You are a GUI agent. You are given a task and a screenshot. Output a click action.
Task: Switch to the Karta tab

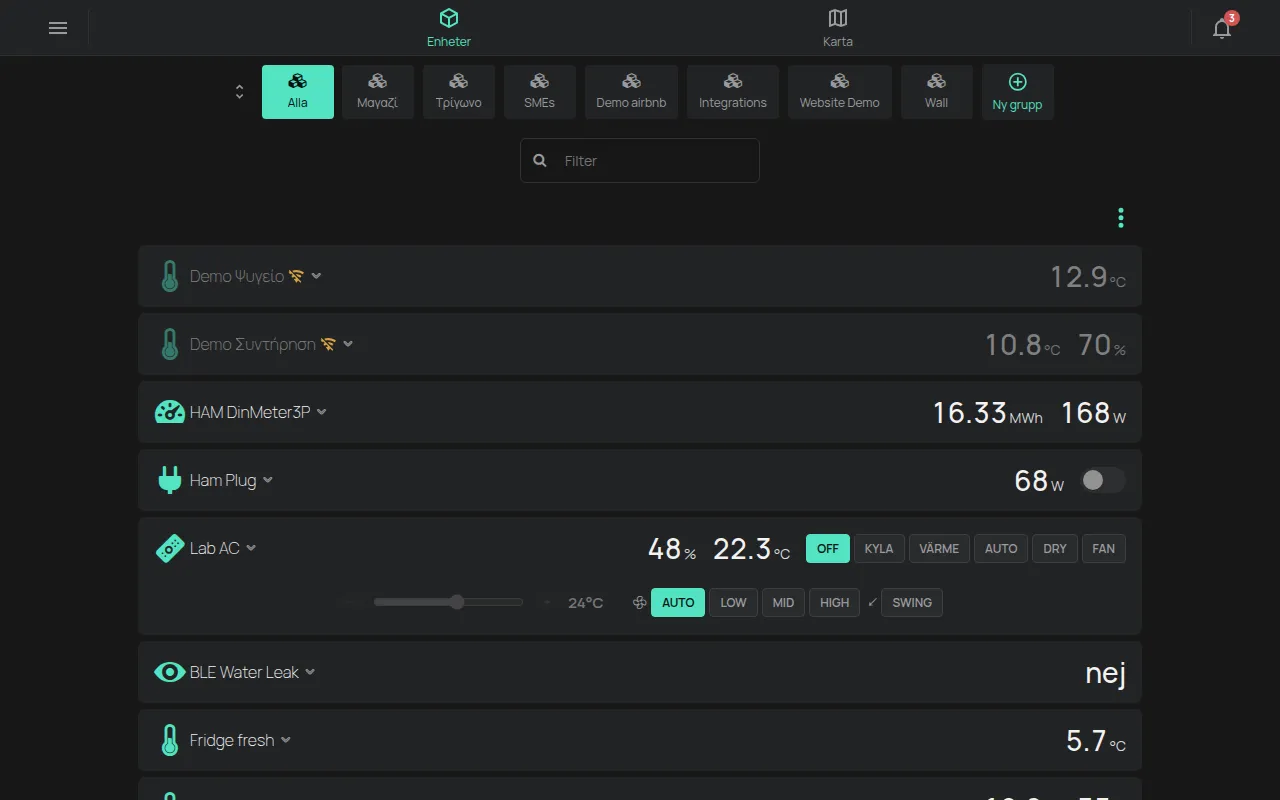pyautogui.click(x=838, y=28)
